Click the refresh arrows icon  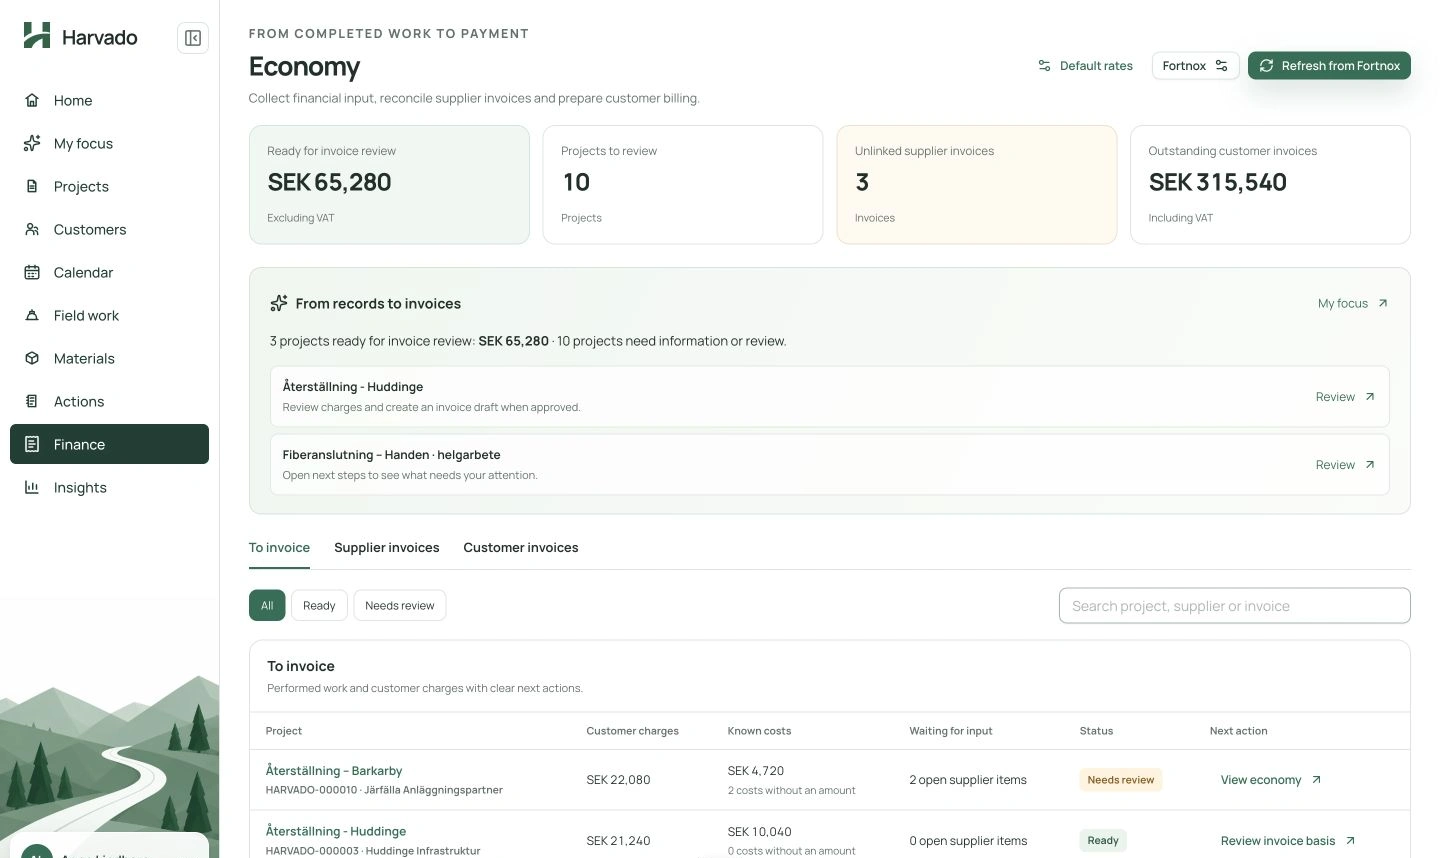tap(1266, 66)
